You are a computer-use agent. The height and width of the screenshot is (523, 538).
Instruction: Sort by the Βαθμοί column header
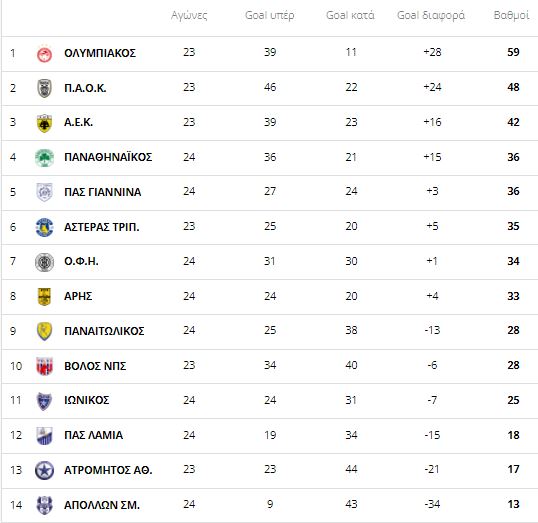tap(511, 15)
